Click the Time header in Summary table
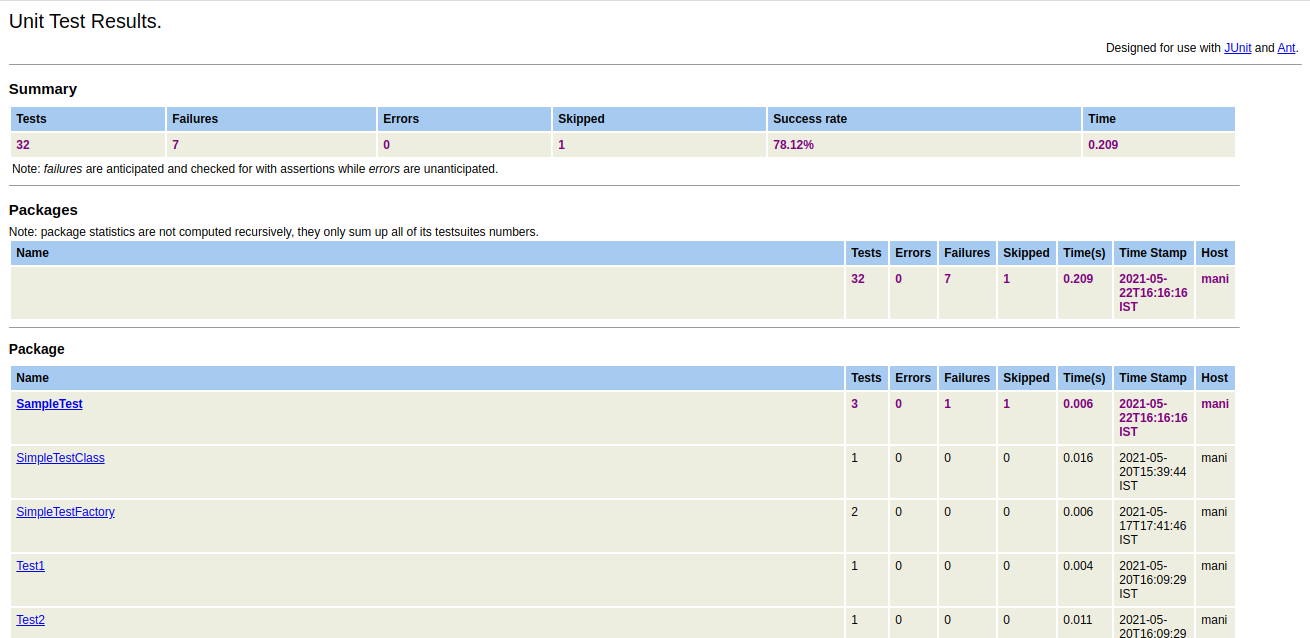 point(1101,118)
